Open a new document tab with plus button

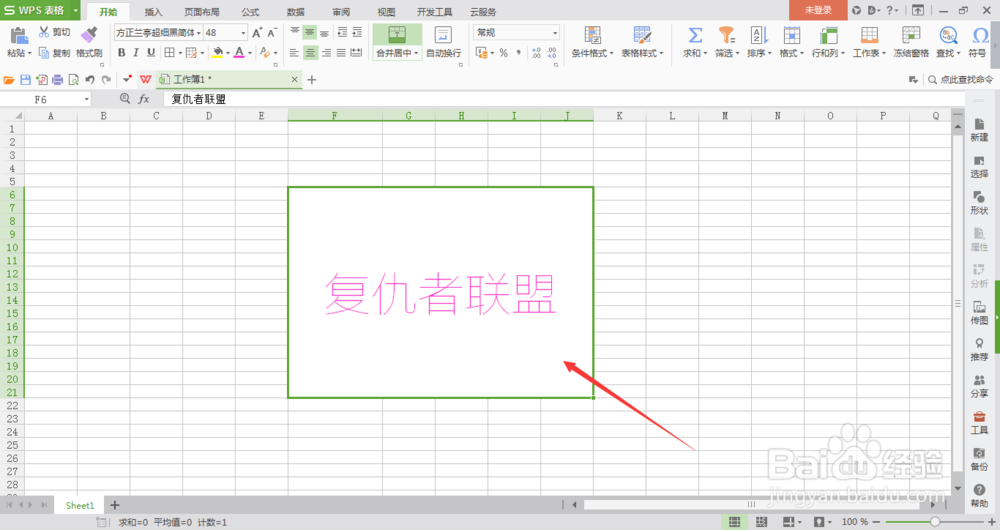(x=312, y=80)
